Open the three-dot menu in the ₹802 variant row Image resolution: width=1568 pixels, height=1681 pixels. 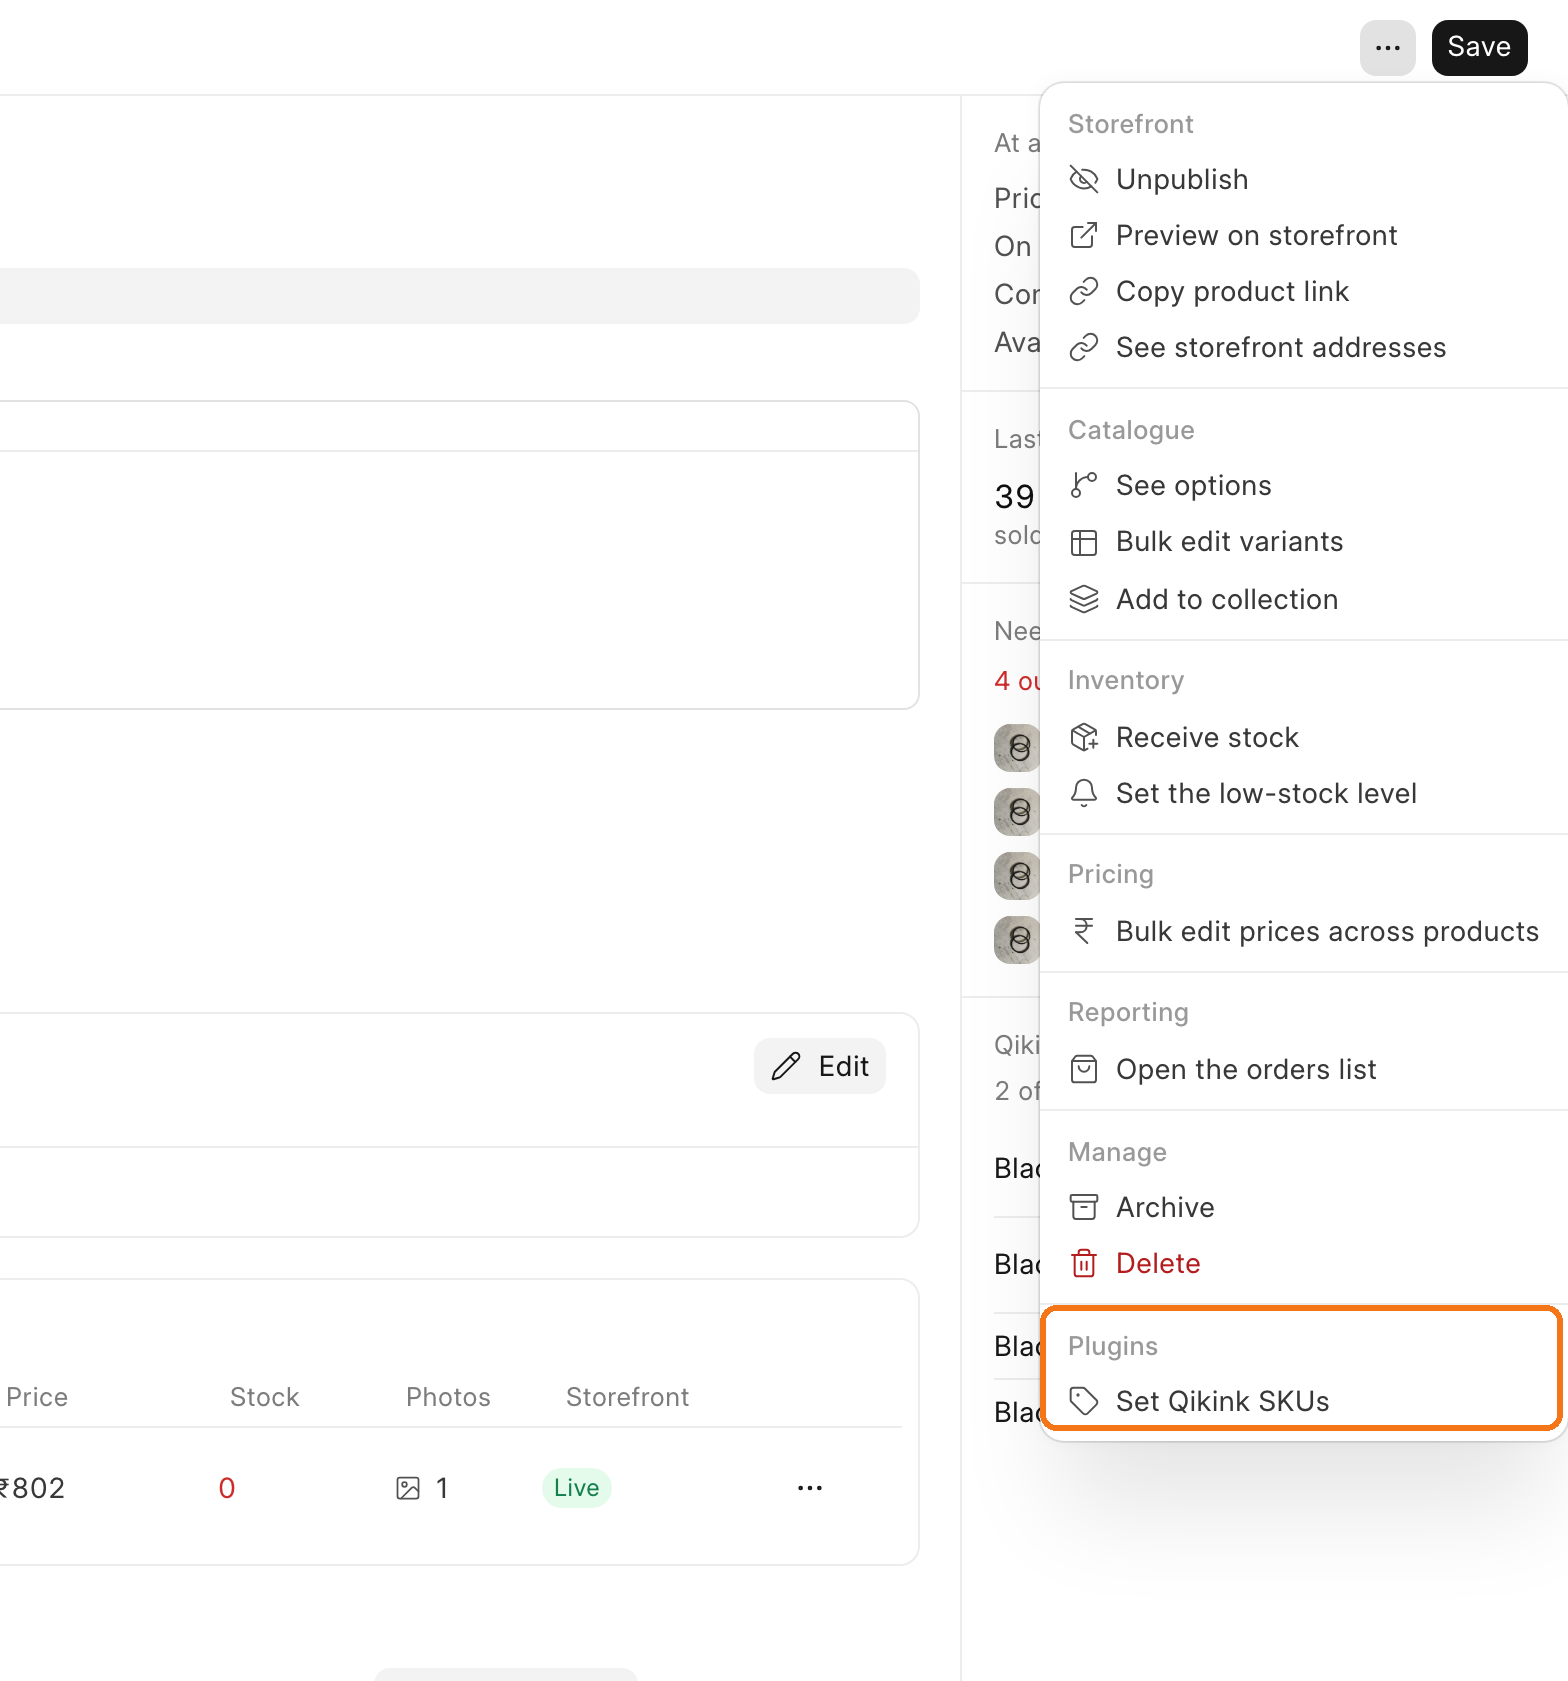pyautogui.click(x=810, y=1488)
